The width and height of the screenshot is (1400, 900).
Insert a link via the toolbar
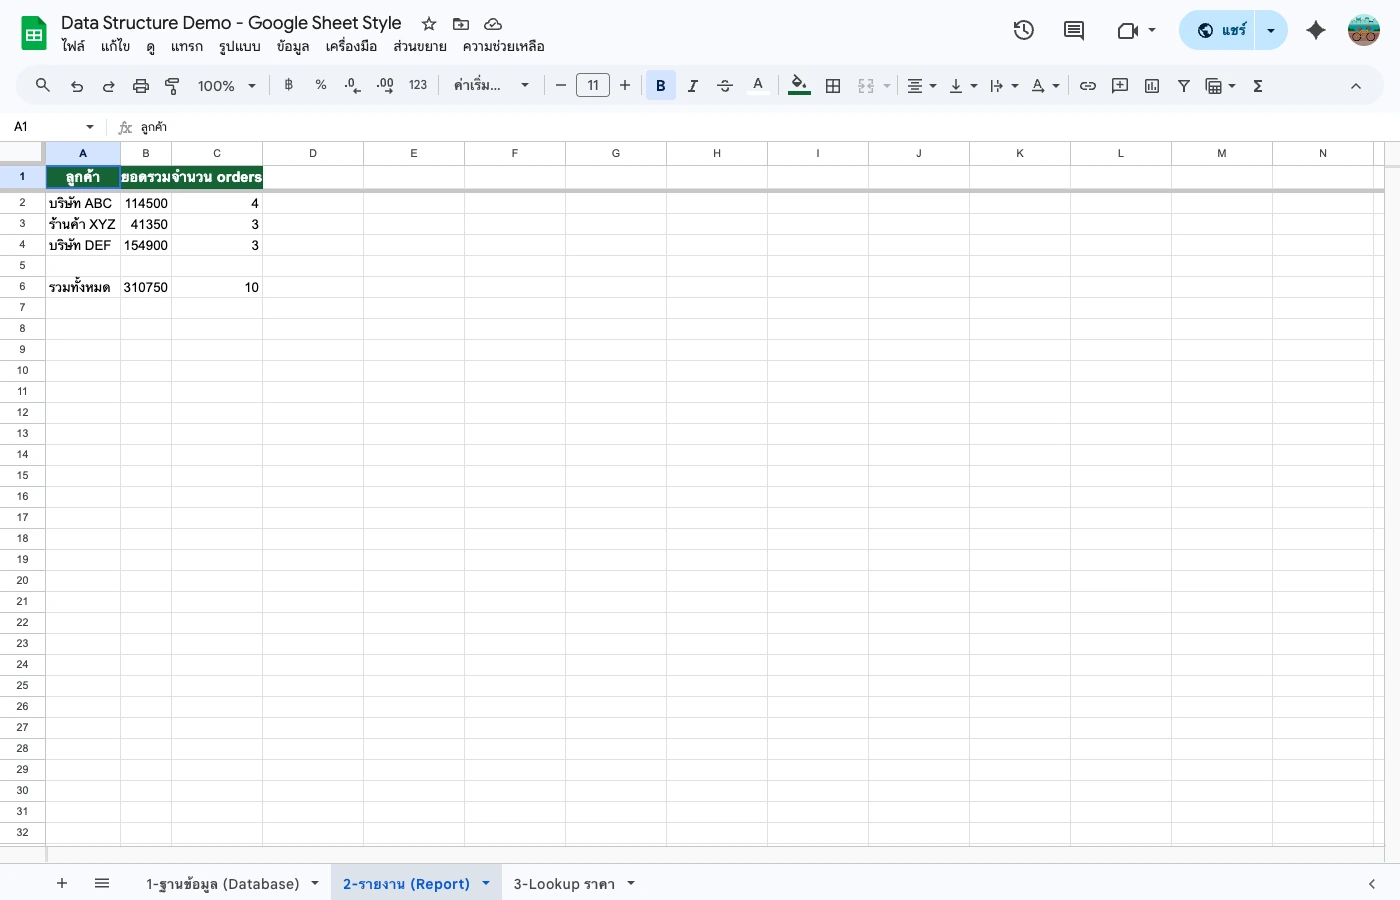click(1088, 85)
